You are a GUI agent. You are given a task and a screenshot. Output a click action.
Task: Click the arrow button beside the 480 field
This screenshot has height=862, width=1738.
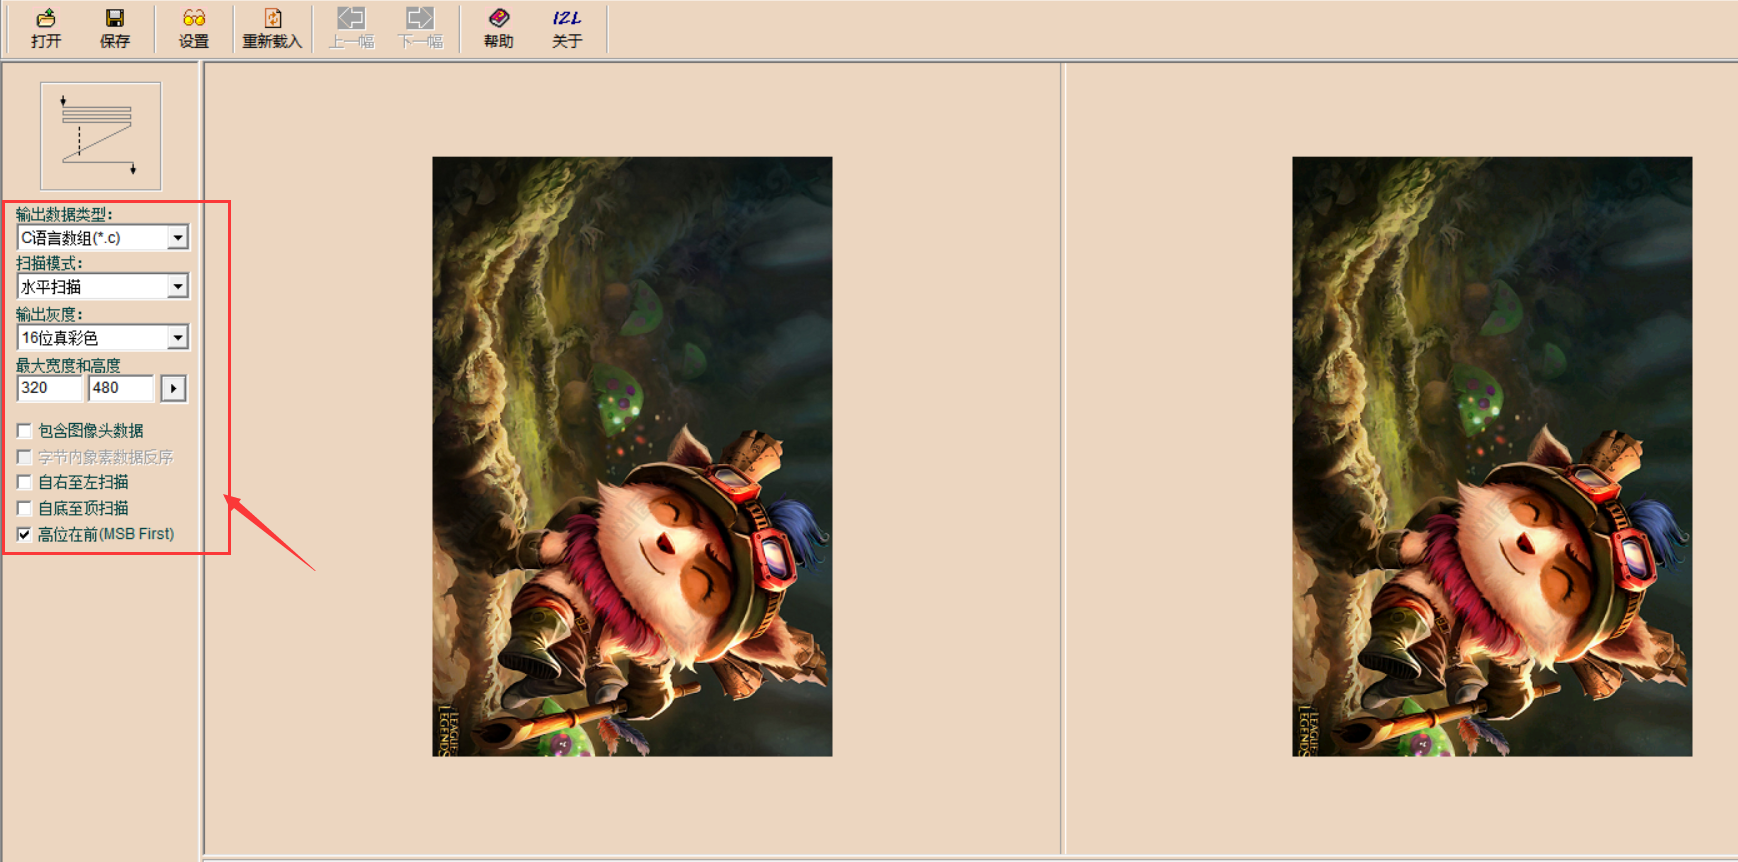(174, 388)
